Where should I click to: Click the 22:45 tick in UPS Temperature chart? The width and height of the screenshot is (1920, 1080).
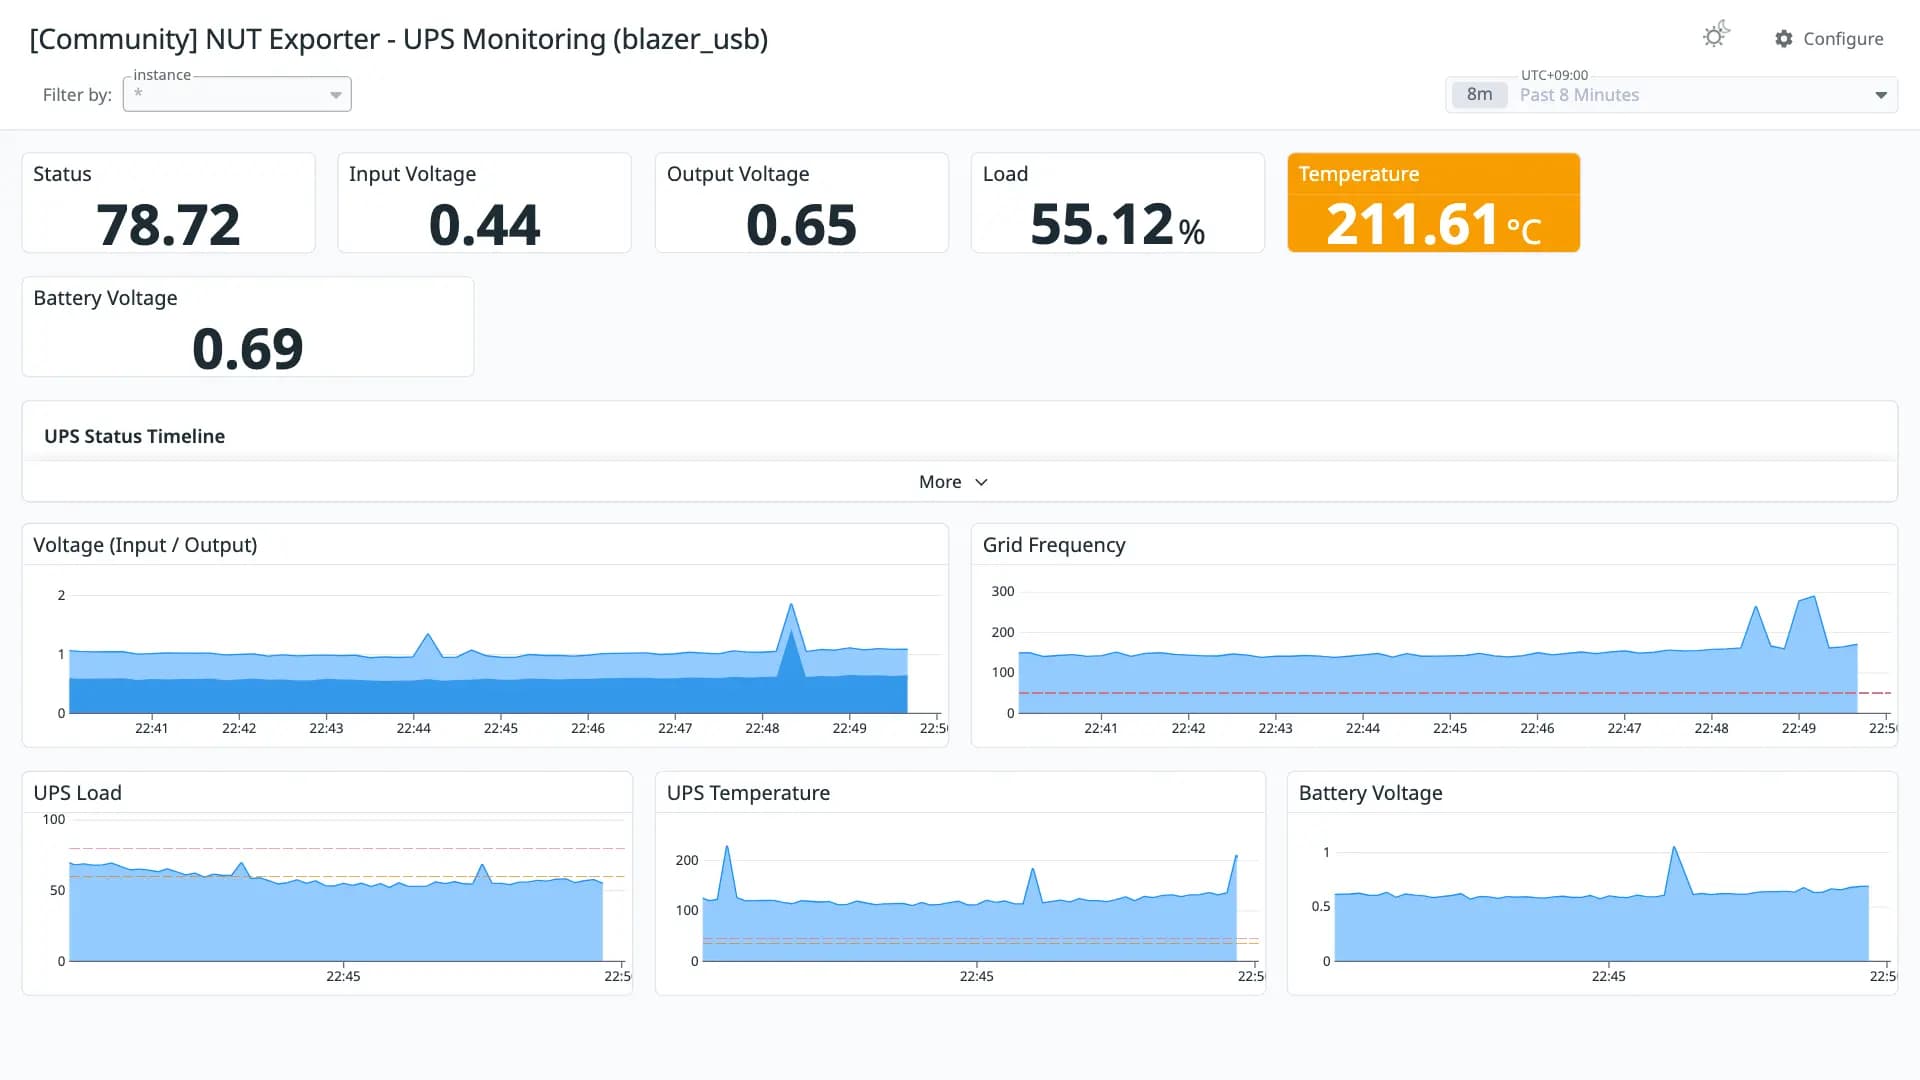pyautogui.click(x=976, y=976)
